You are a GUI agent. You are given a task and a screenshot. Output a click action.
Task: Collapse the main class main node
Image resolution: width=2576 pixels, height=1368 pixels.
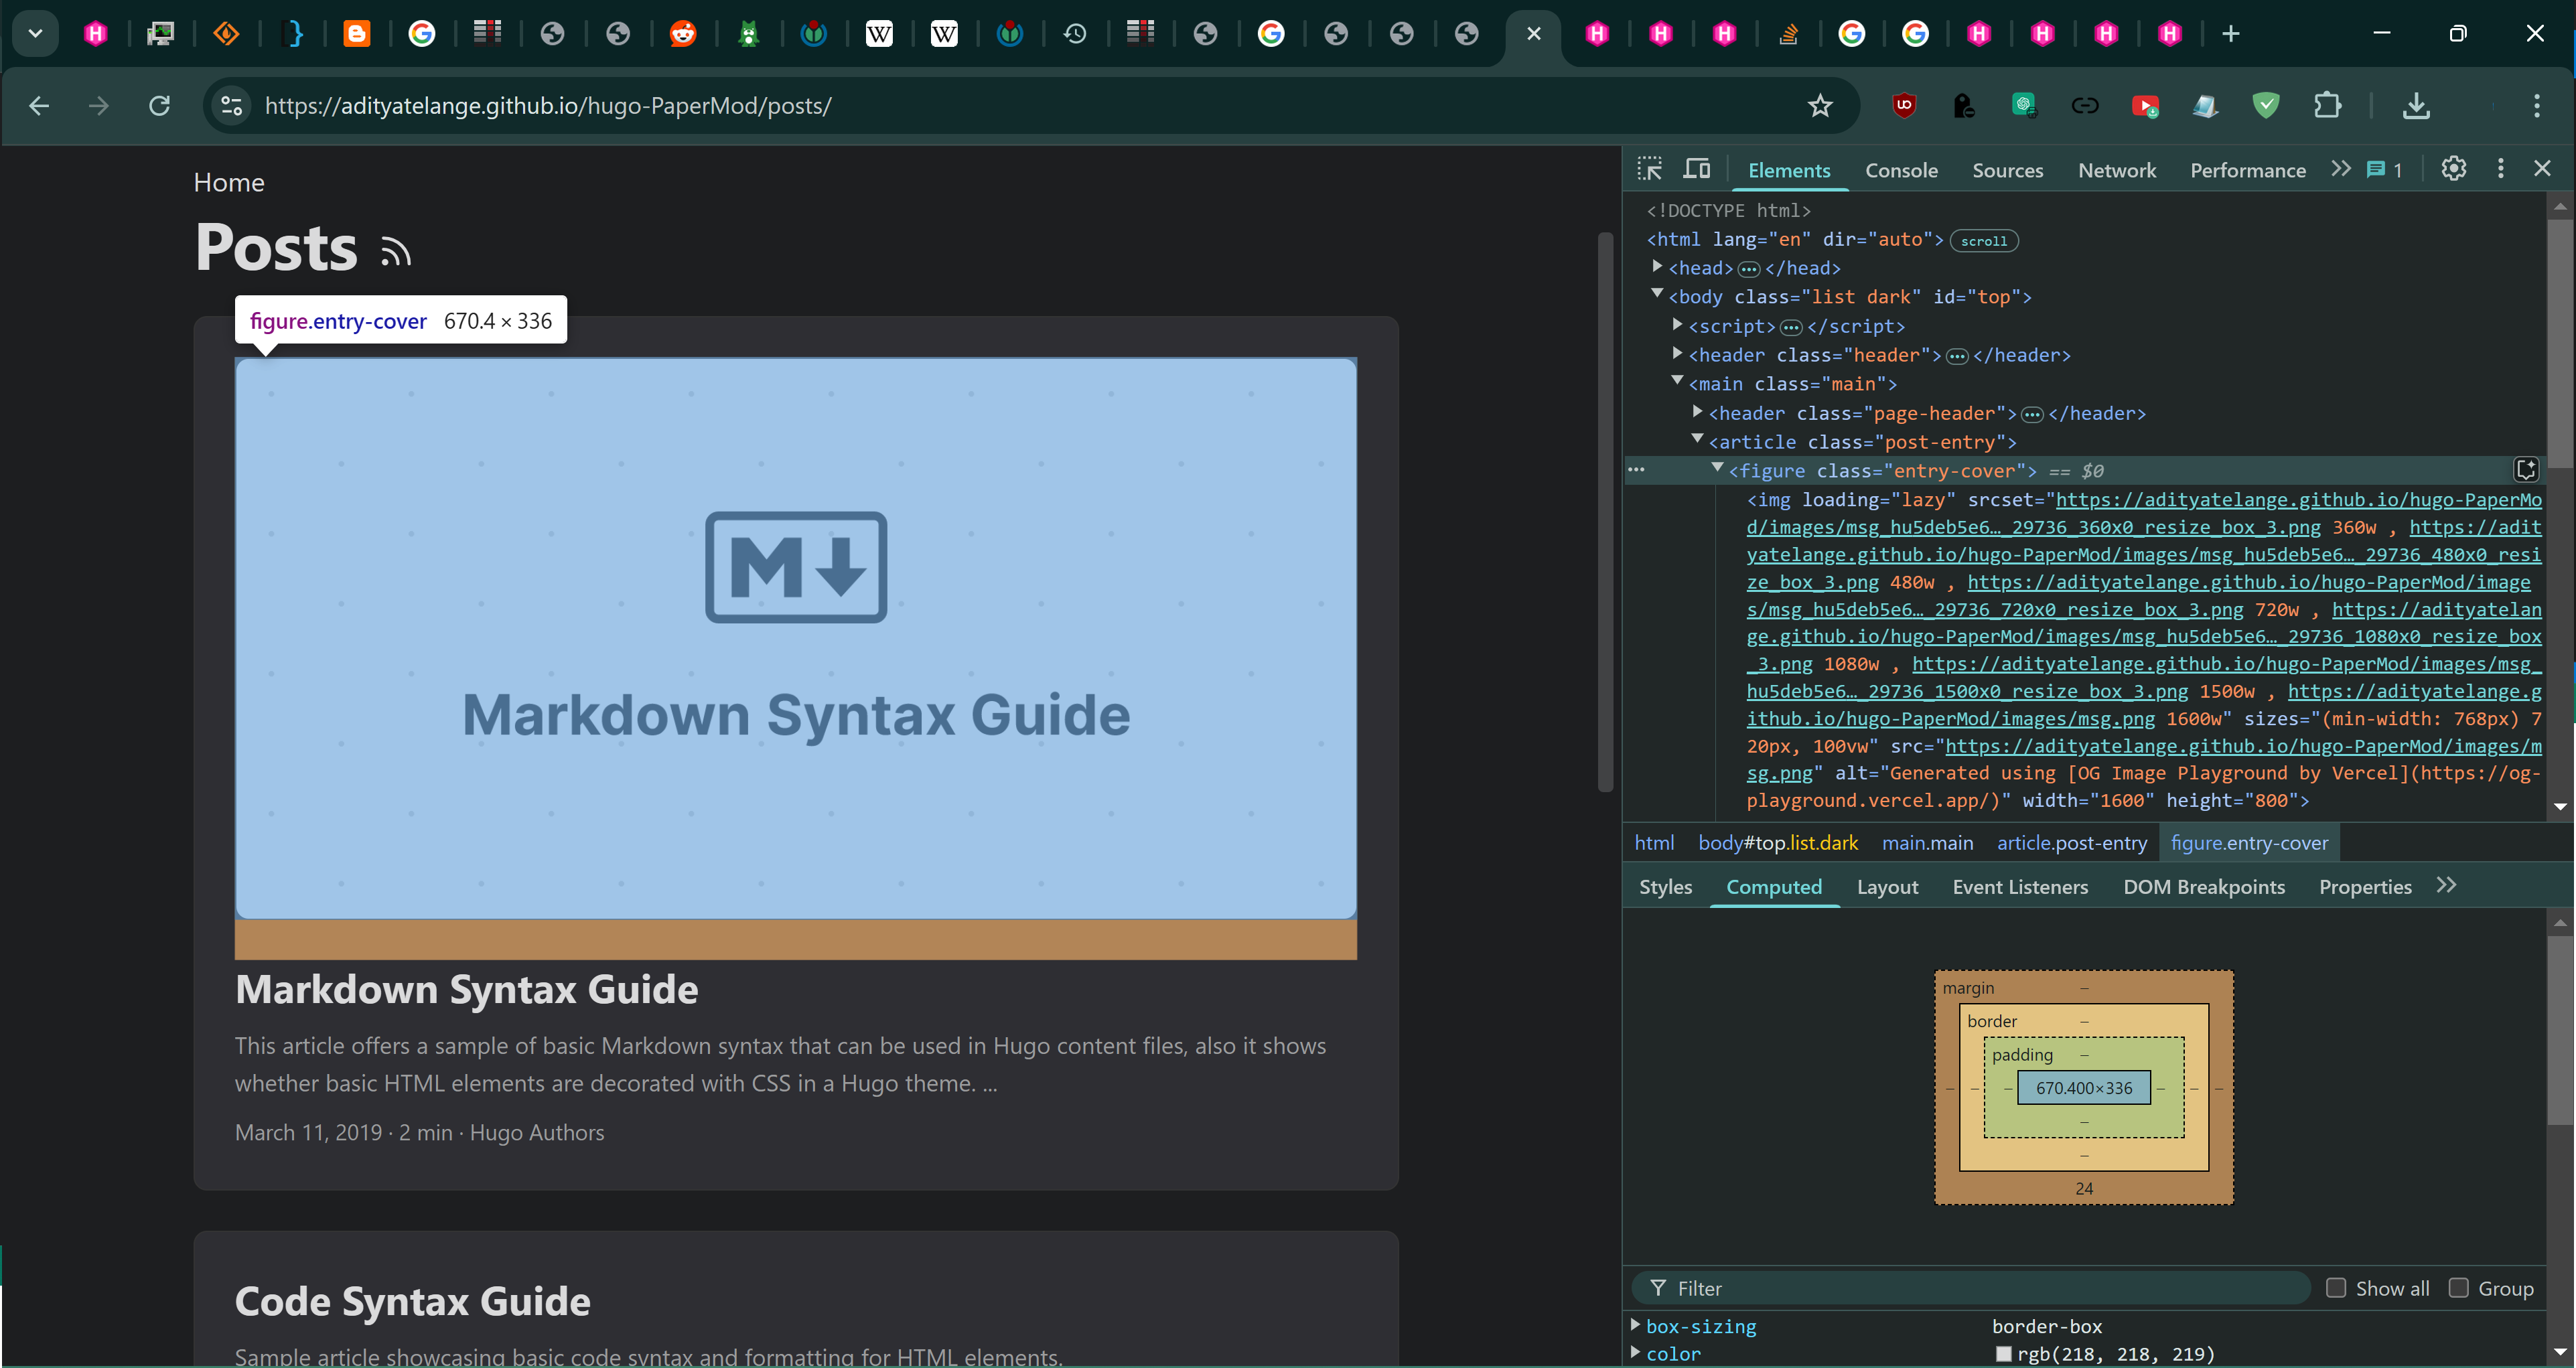(x=1678, y=381)
